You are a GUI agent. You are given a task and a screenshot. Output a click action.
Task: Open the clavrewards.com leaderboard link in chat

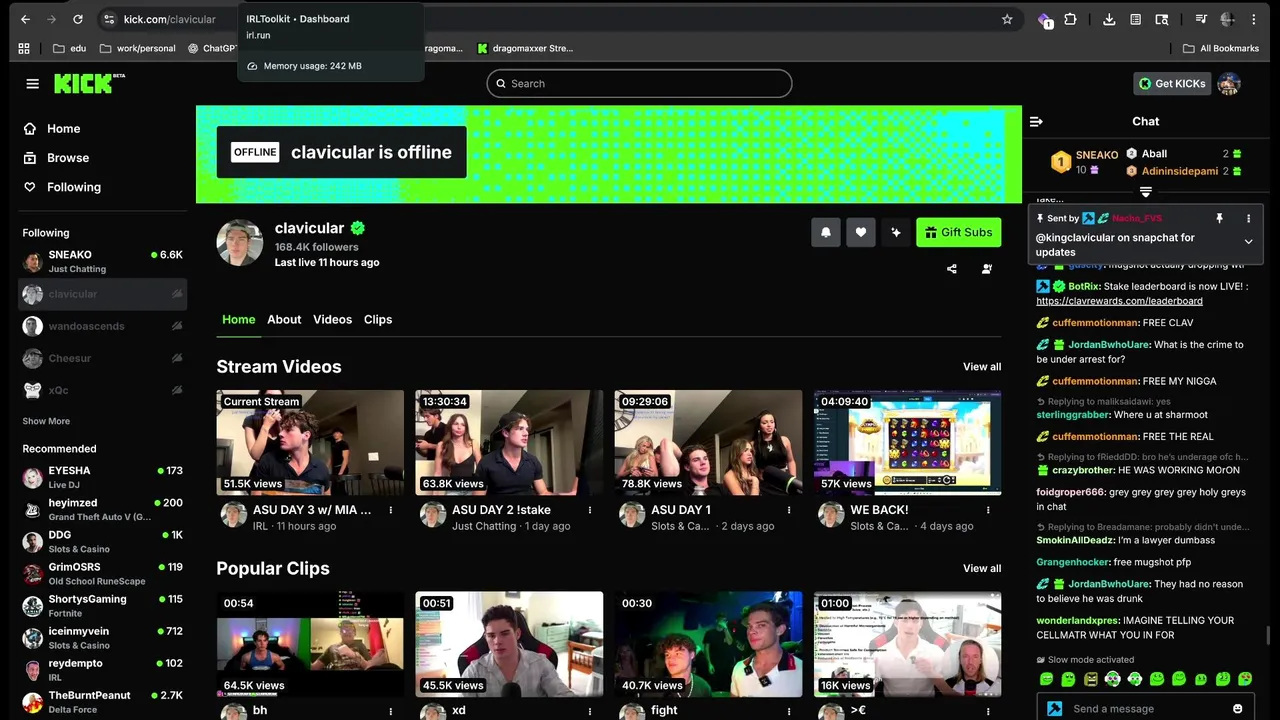1119,301
